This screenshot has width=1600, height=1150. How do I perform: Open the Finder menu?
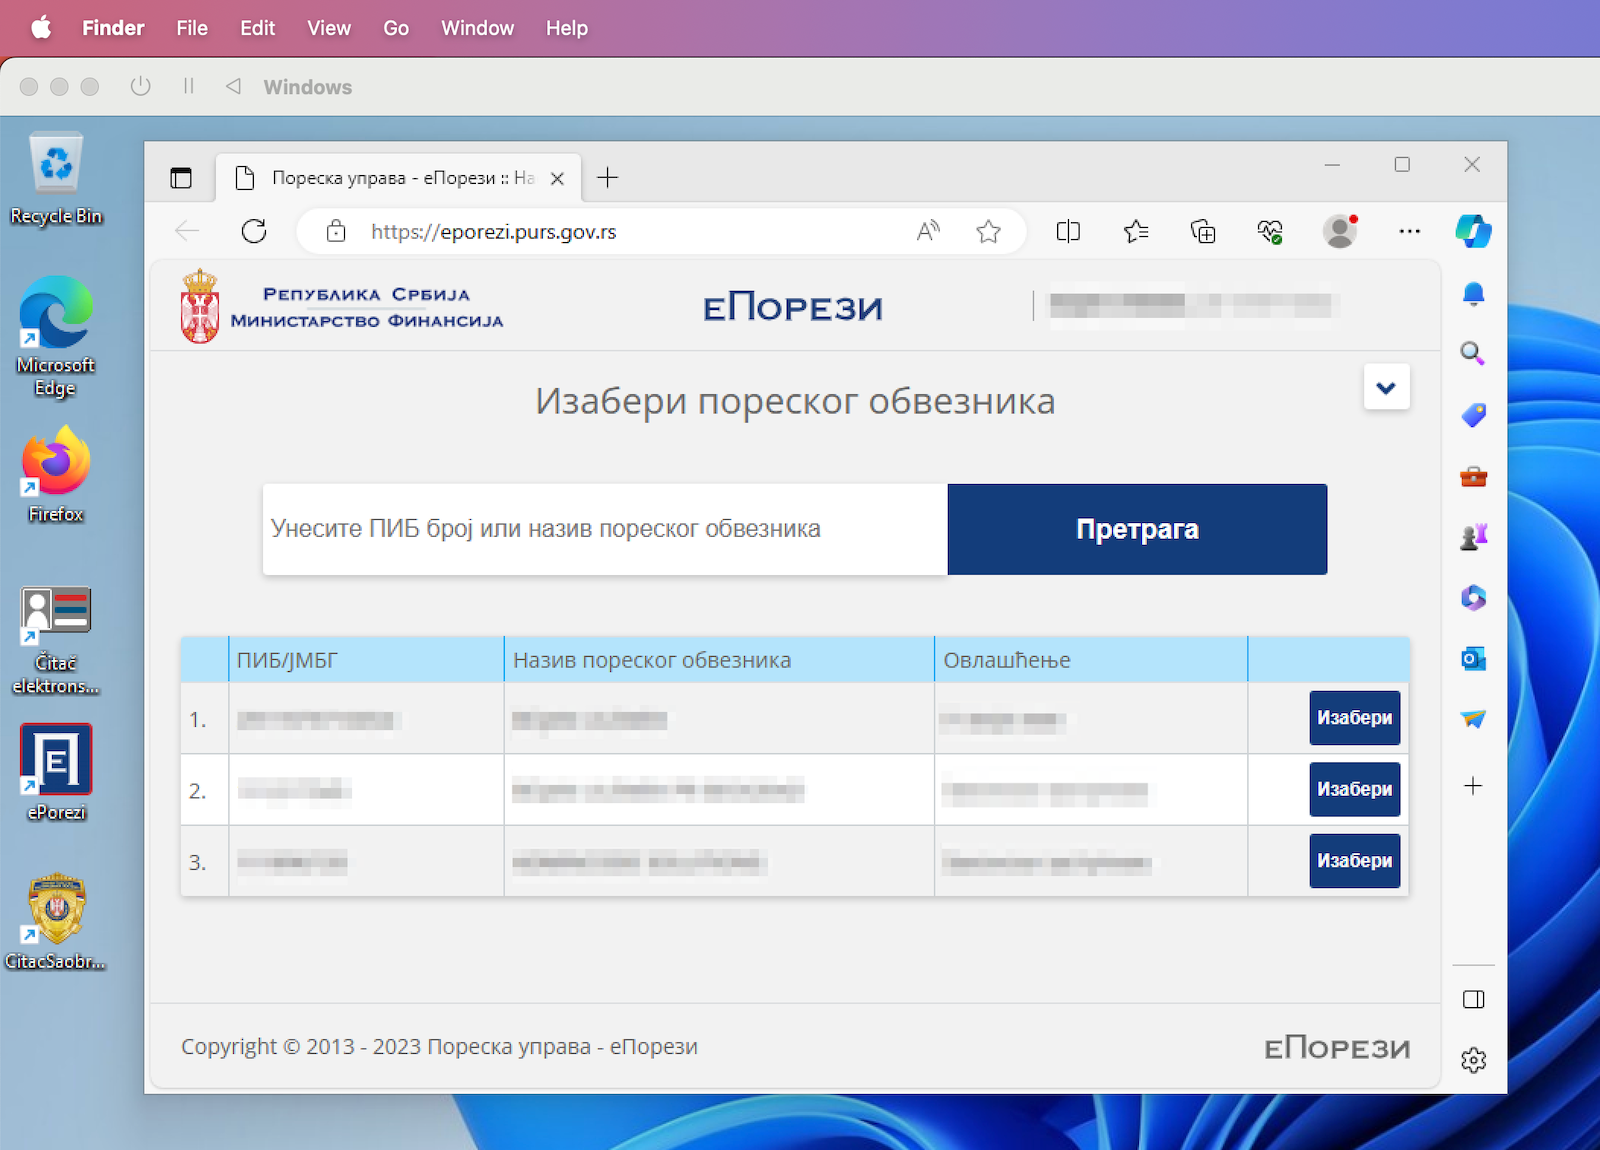[x=113, y=28]
